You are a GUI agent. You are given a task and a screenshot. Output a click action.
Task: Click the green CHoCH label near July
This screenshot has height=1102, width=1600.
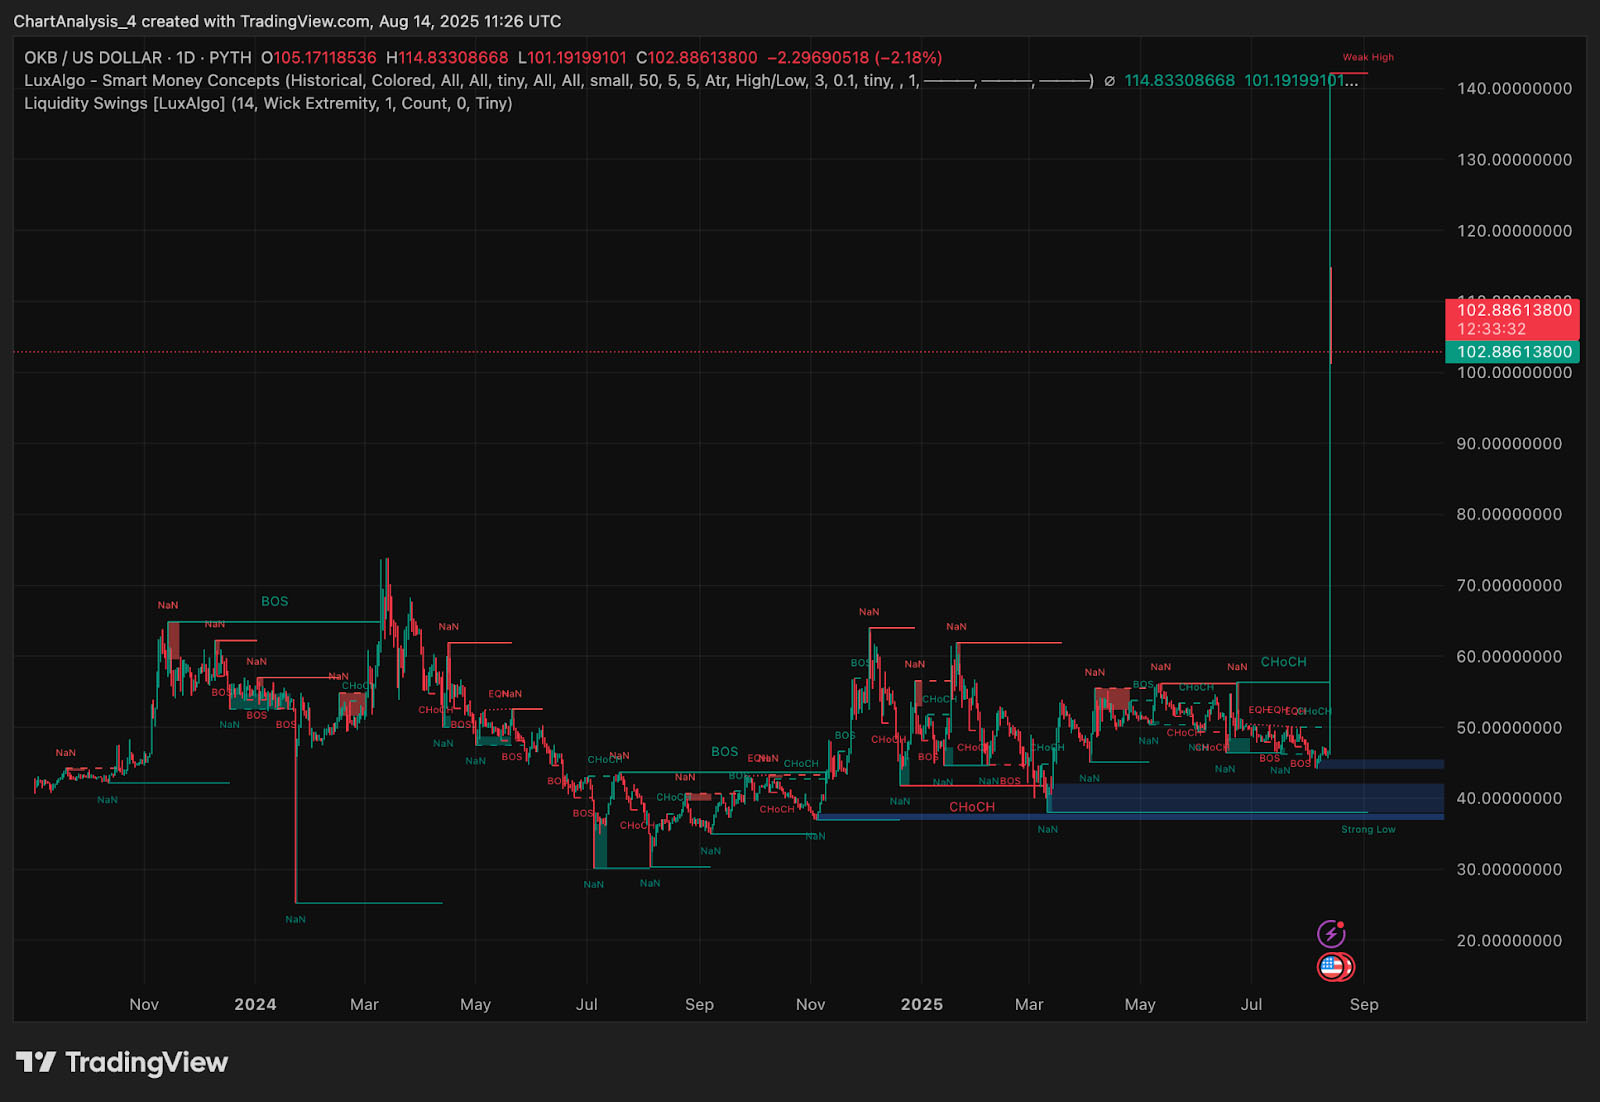(x=1283, y=662)
